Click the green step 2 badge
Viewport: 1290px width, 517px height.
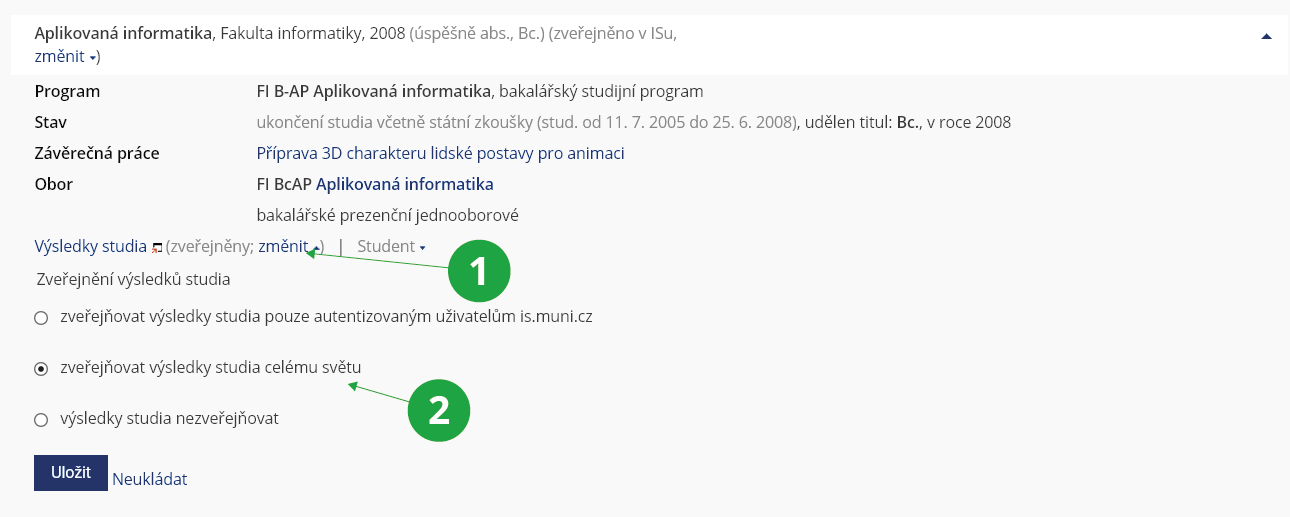click(438, 411)
